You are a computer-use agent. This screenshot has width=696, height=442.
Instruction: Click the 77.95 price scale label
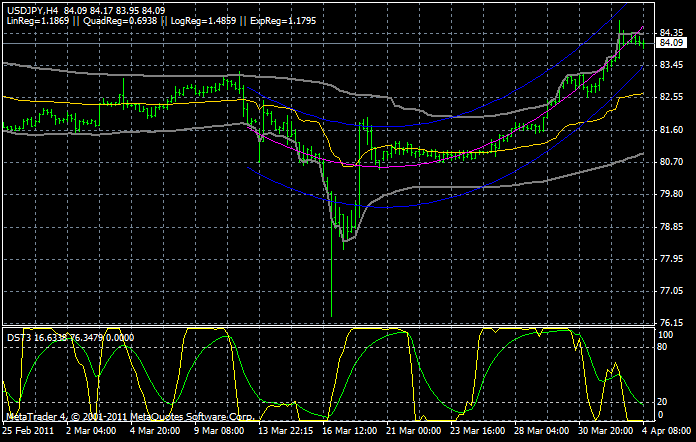click(671, 259)
